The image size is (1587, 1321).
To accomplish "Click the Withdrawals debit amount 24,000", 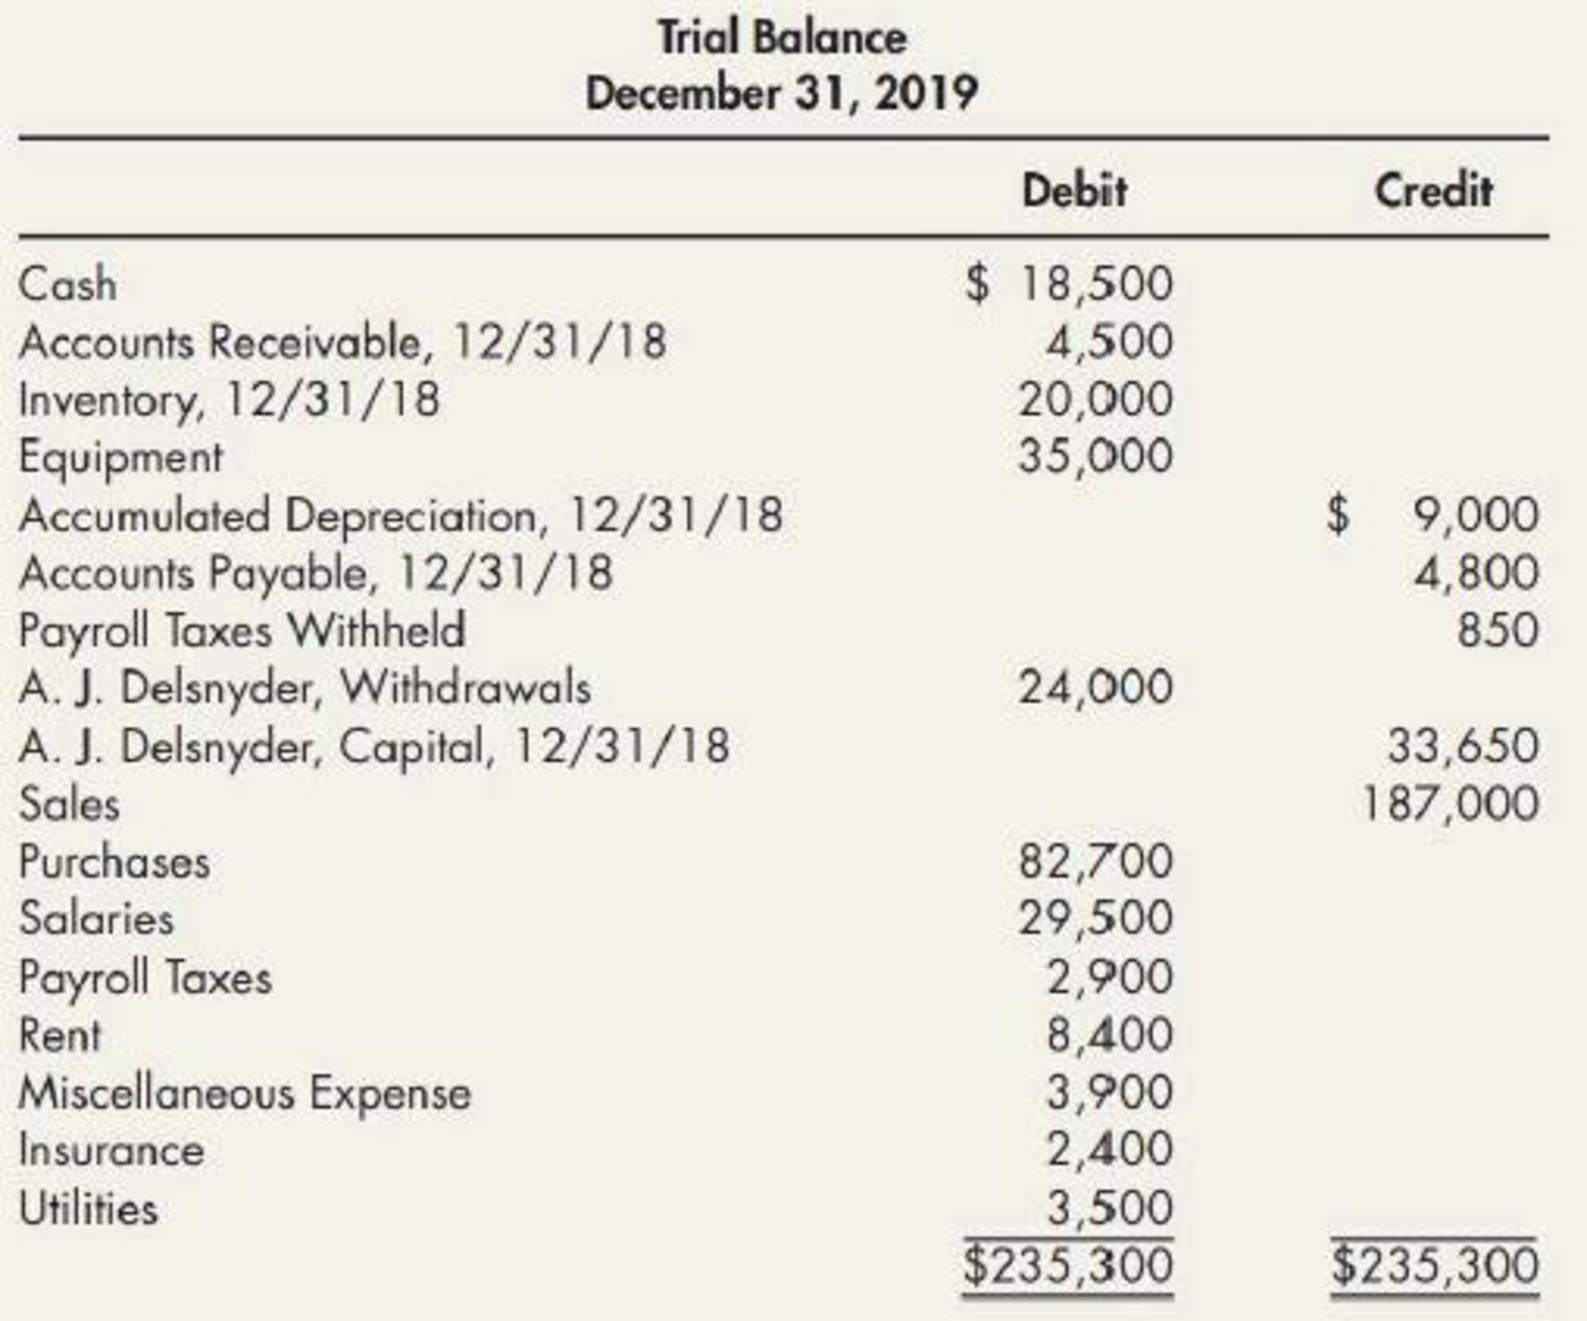I will 1095,687.
